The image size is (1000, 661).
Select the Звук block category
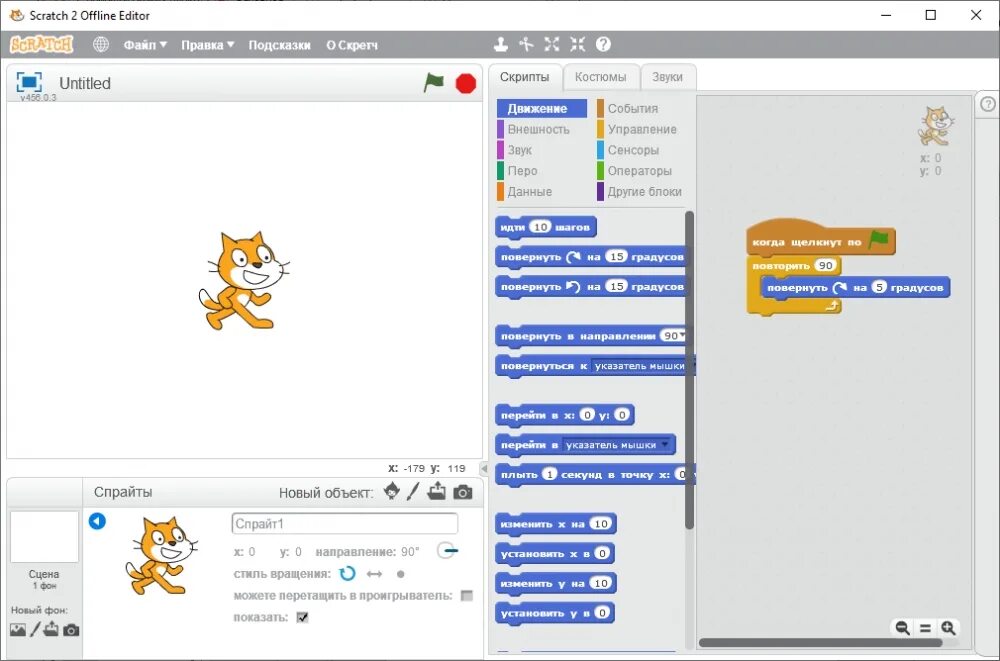click(x=514, y=150)
